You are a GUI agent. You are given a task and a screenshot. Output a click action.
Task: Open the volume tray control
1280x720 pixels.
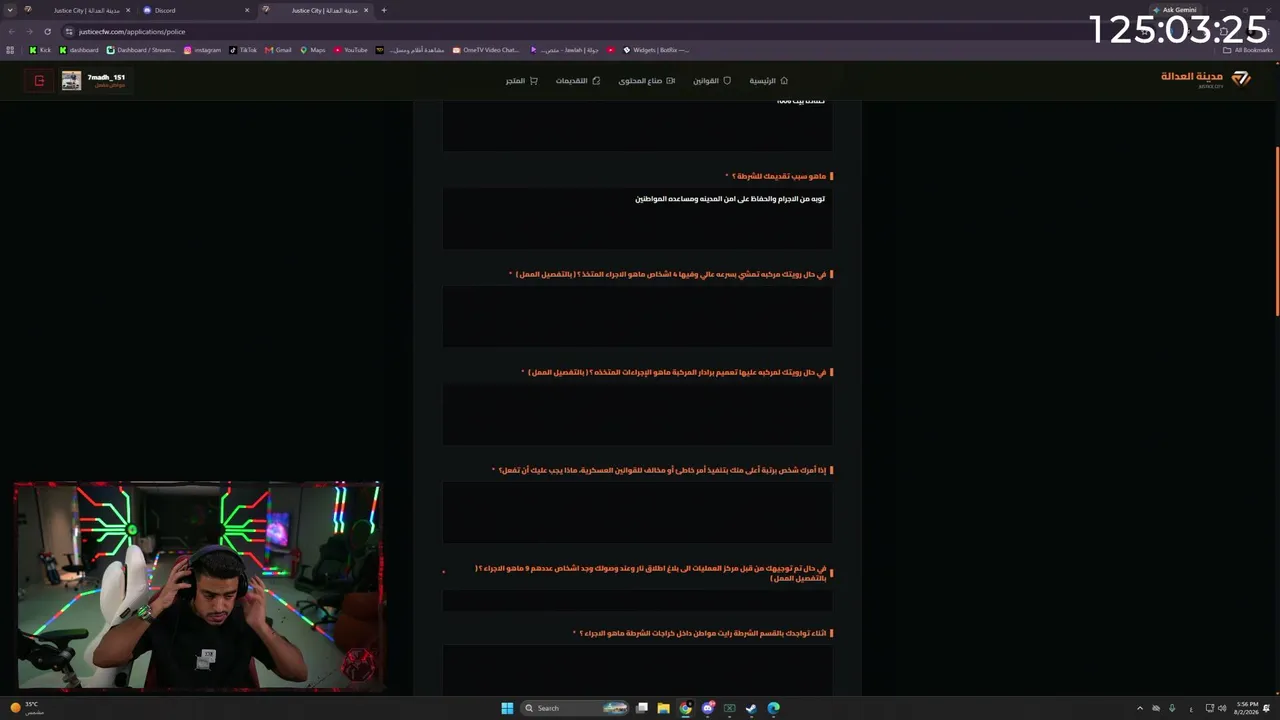(1222, 708)
